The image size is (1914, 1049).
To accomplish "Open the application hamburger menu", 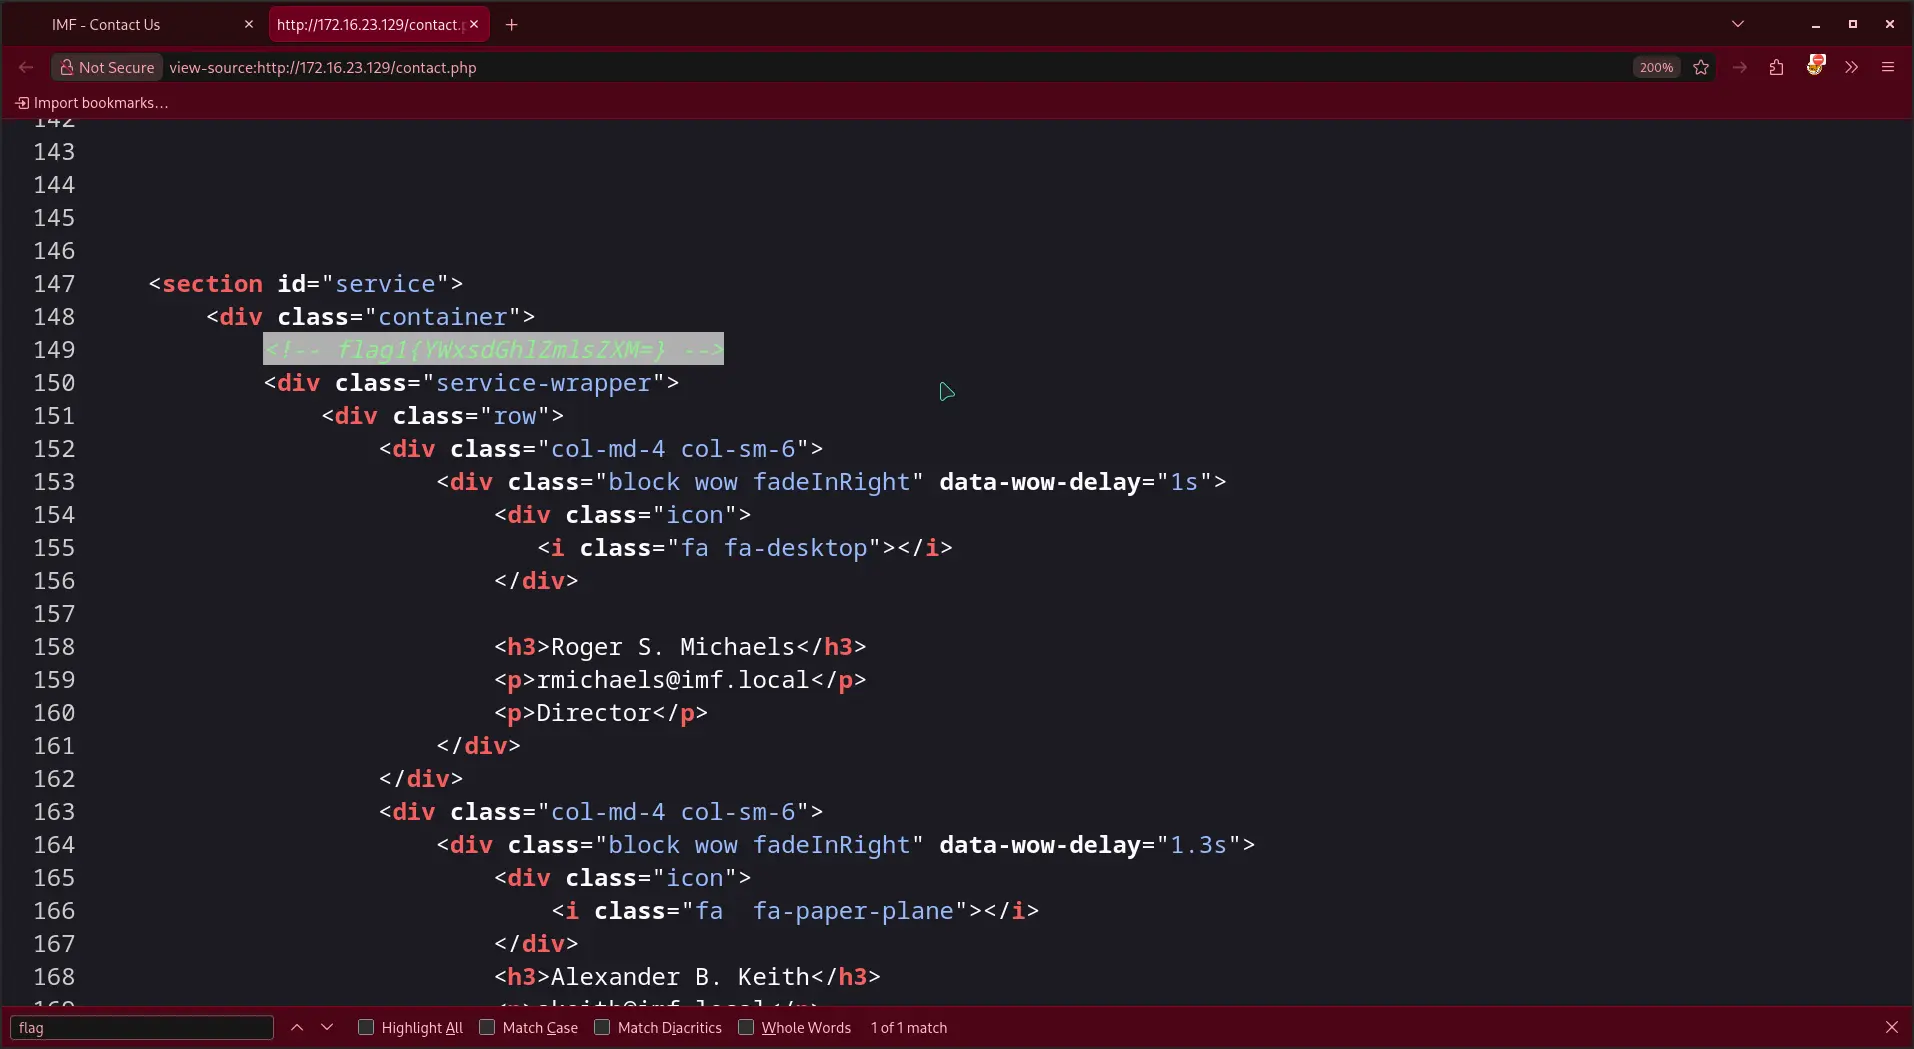I will [x=1888, y=67].
